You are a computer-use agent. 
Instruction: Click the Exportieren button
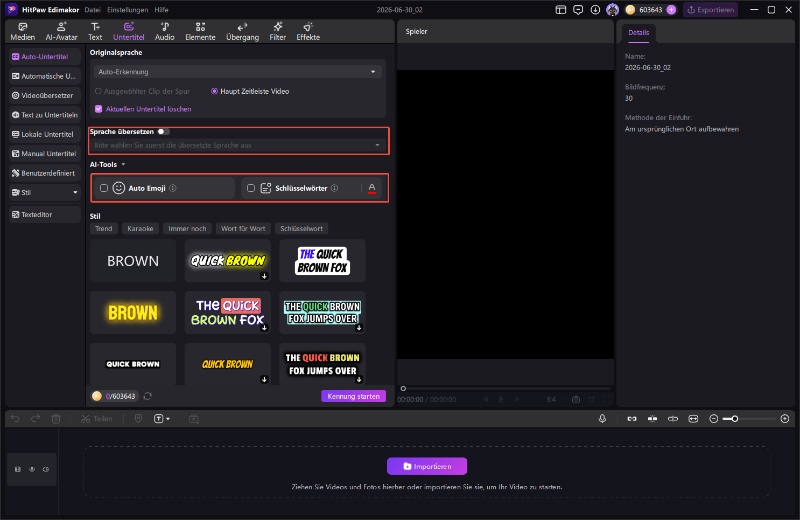pyautogui.click(x=711, y=10)
